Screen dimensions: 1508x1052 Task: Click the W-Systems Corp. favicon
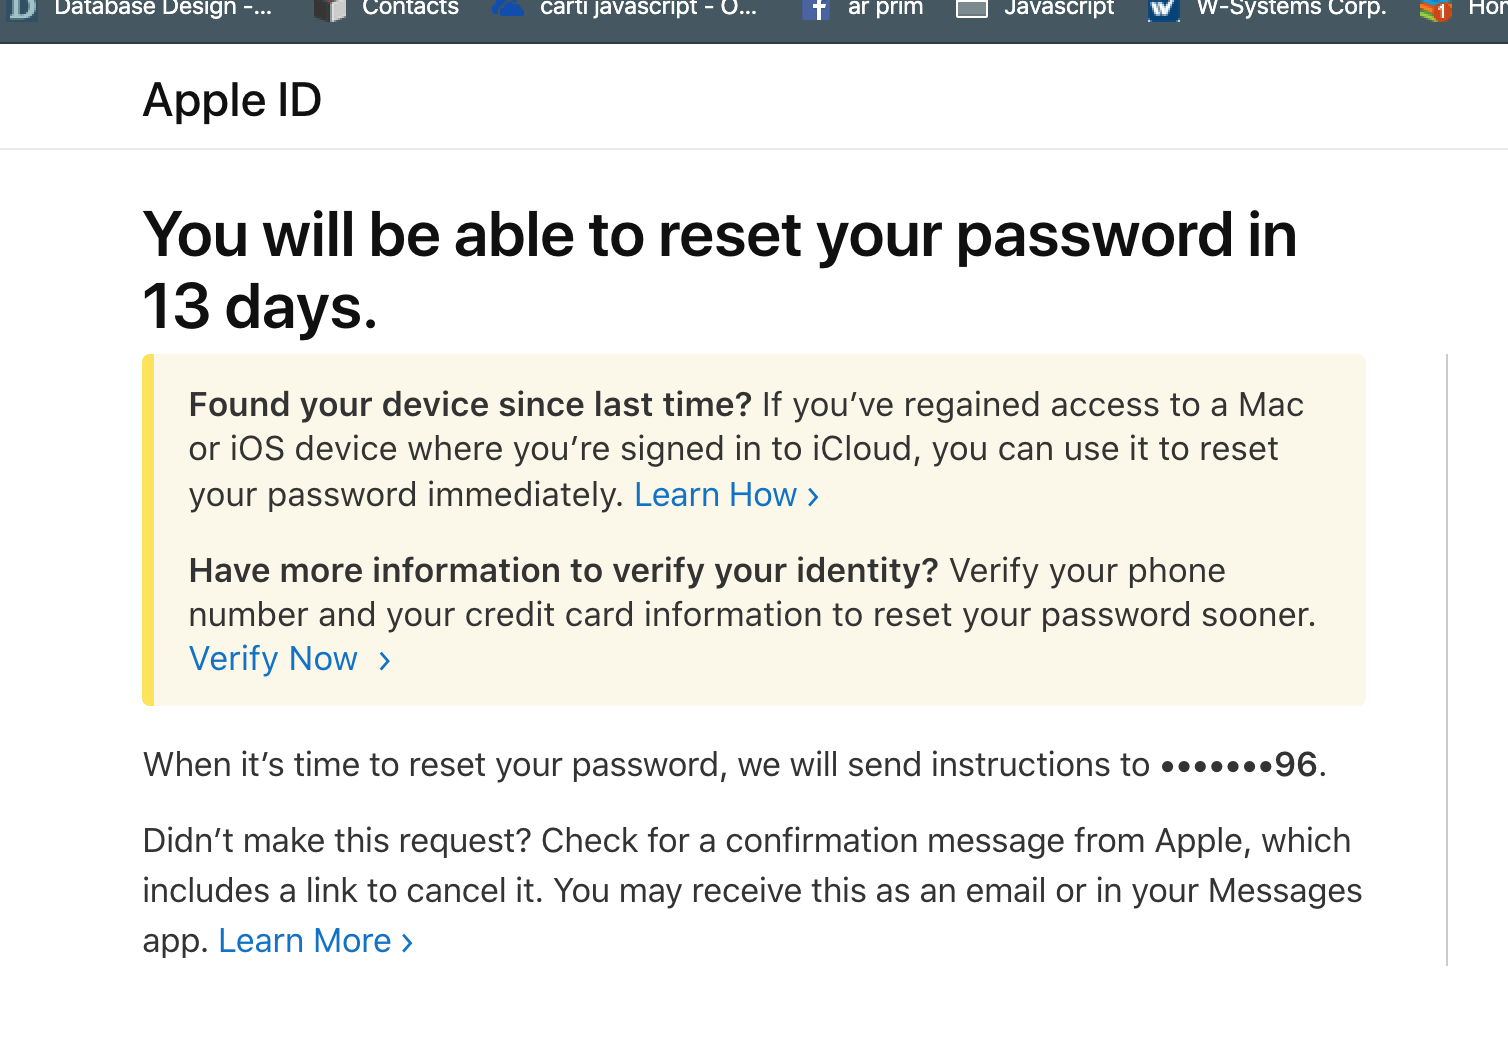click(1163, 9)
